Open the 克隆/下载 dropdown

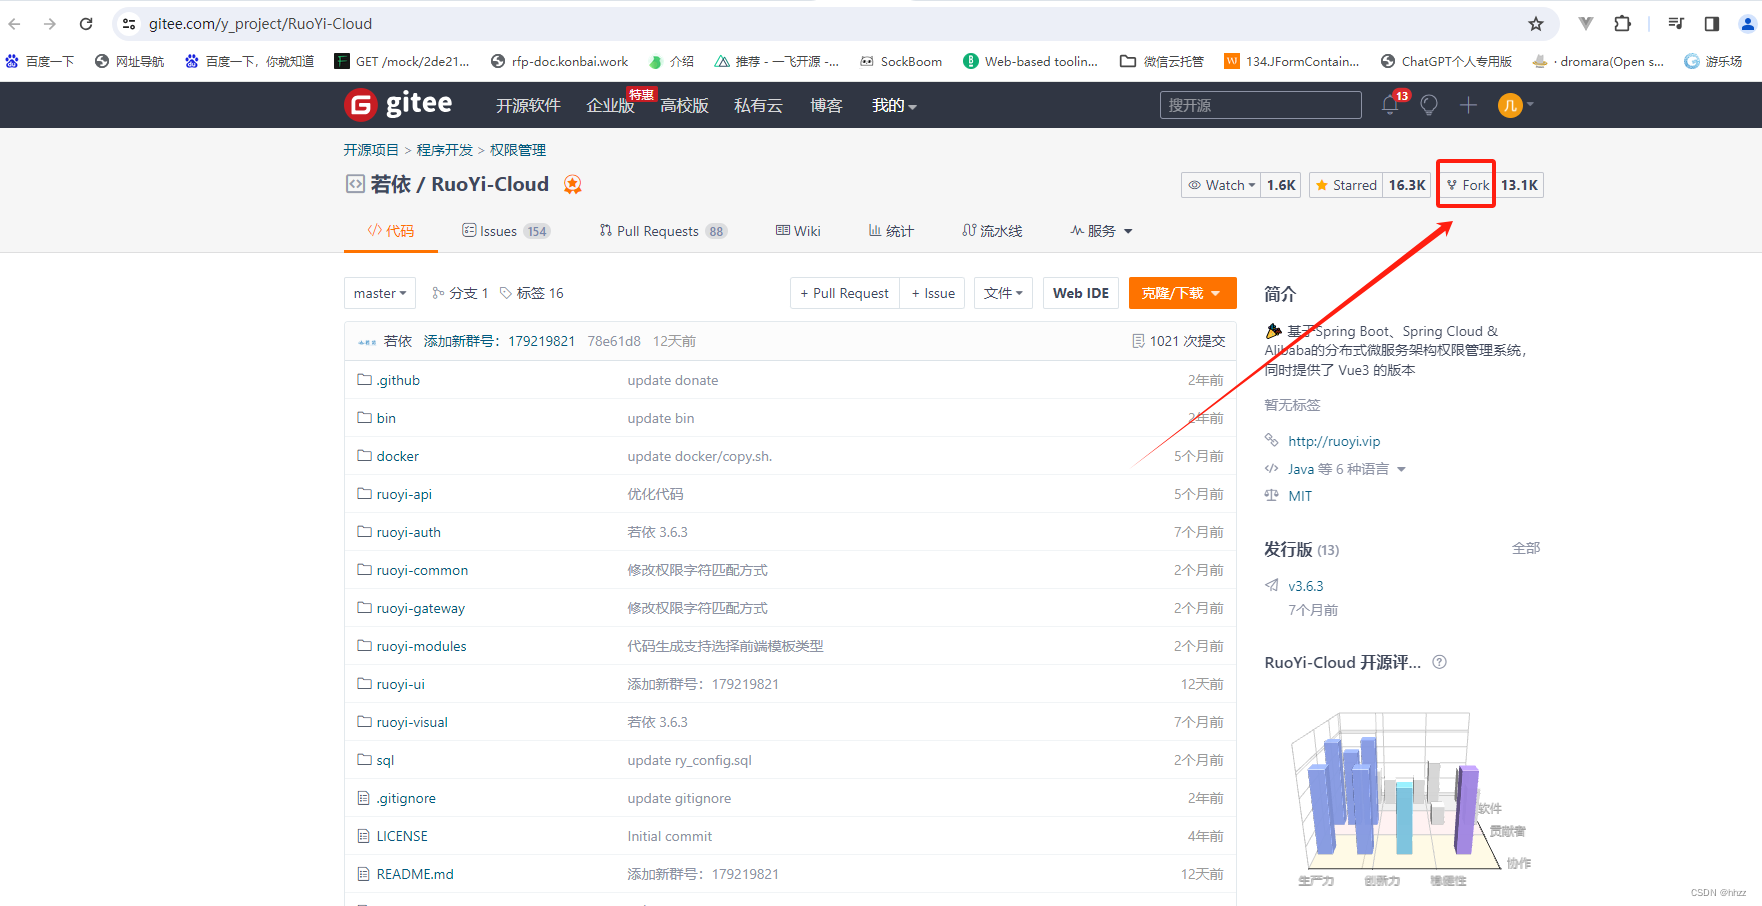[1182, 293]
